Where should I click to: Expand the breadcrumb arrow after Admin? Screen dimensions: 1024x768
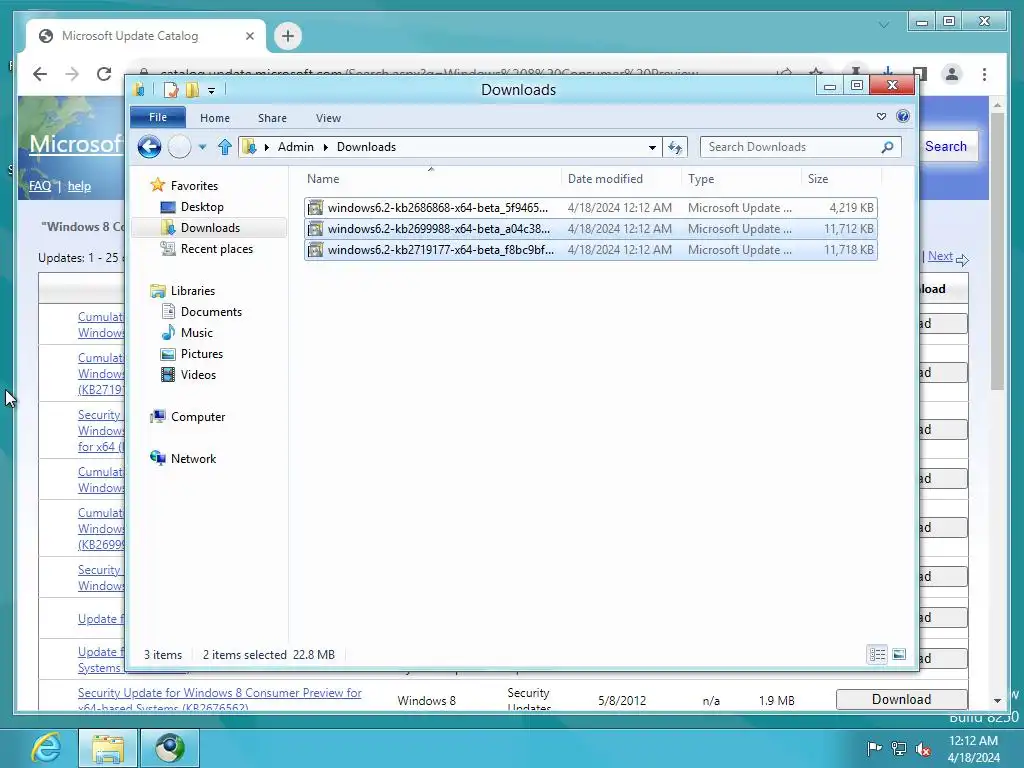tap(325, 147)
